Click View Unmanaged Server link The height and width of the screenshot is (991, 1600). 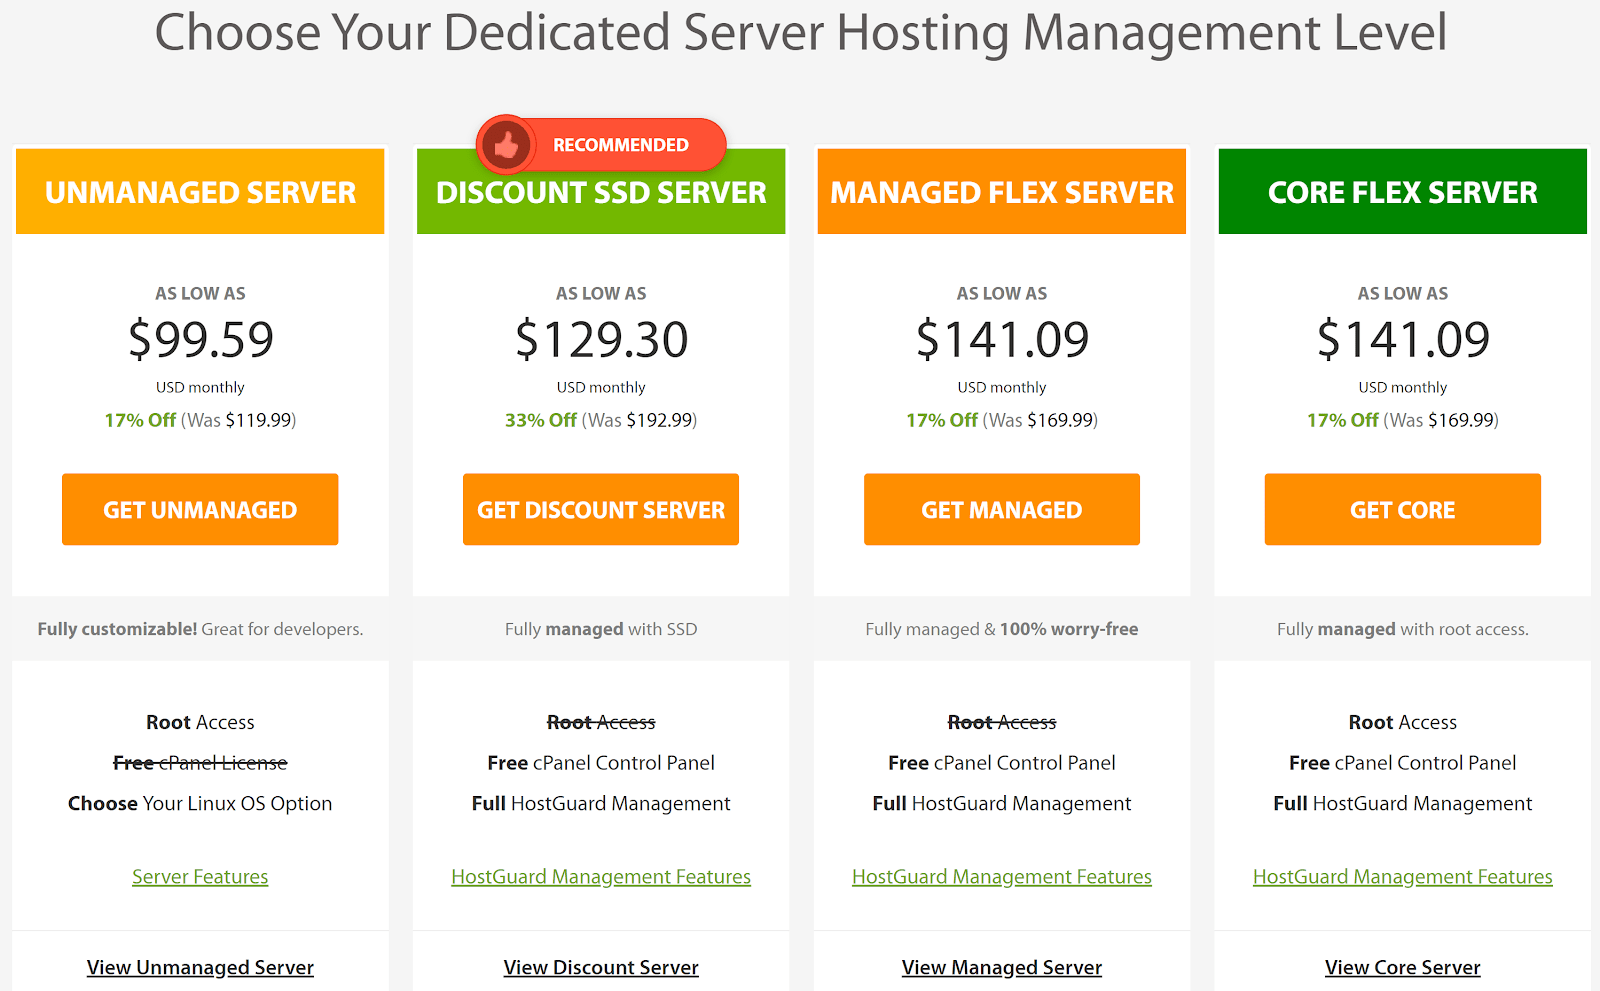(200, 967)
